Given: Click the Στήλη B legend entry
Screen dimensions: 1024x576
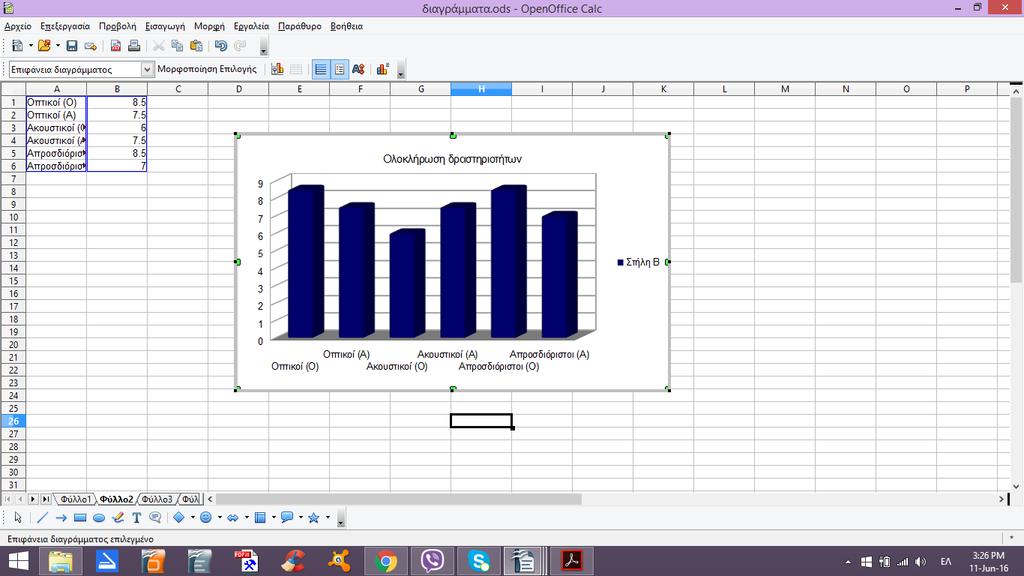Looking at the screenshot, I should pos(638,262).
